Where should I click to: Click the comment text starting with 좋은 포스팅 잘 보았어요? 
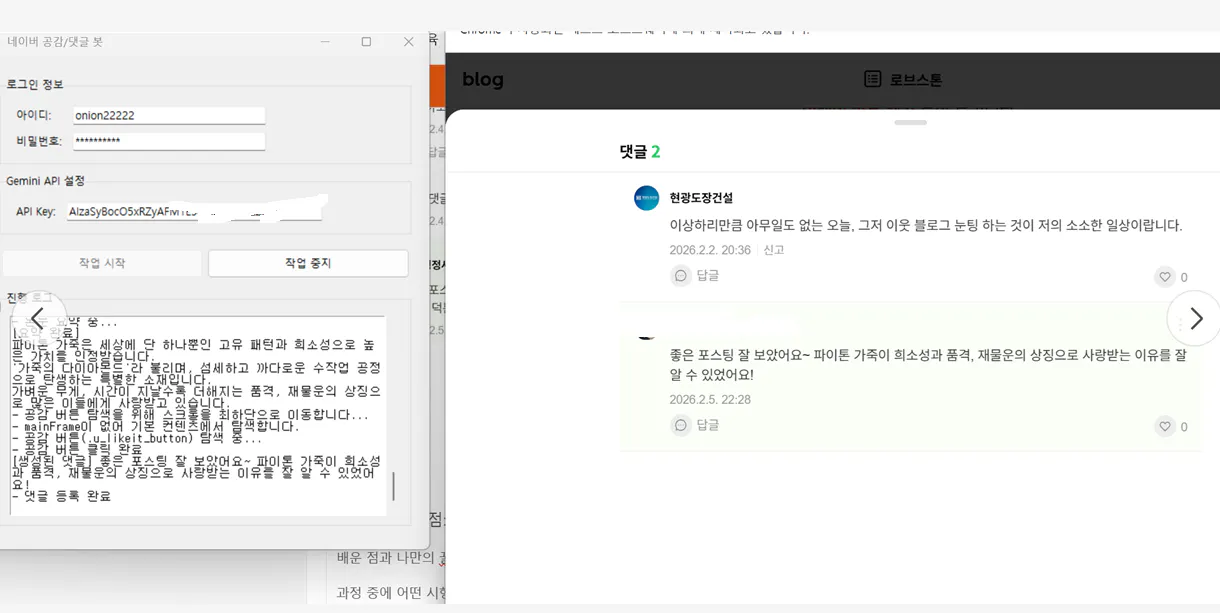928,364
